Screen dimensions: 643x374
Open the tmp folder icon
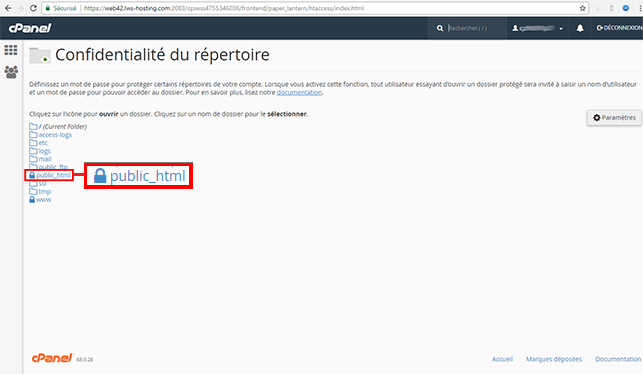(33, 192)
